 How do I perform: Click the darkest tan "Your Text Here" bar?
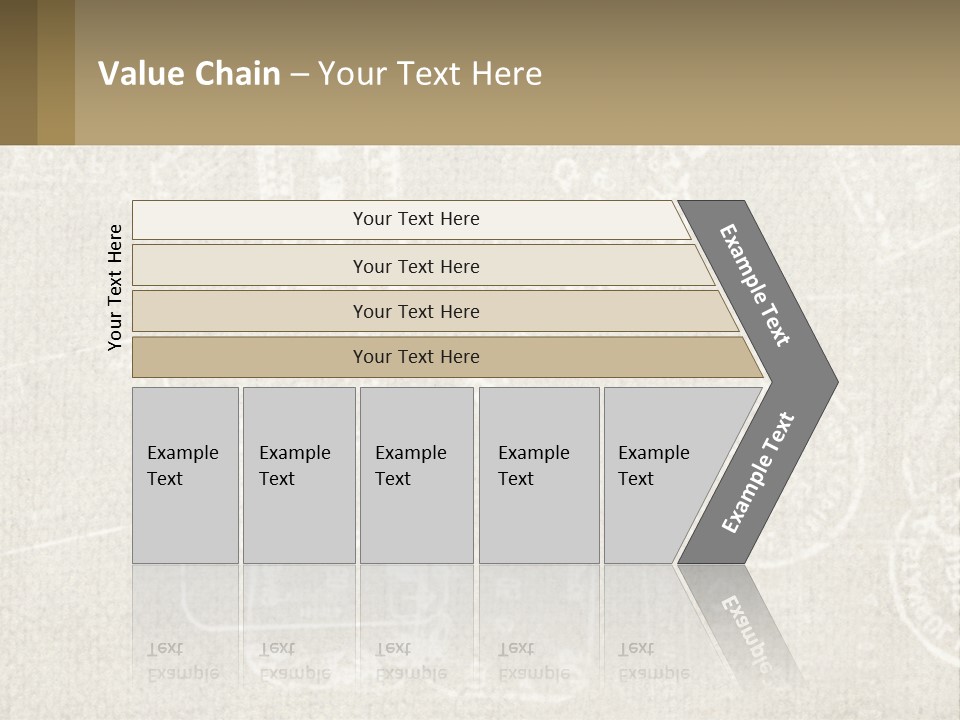pyautogui.click(x=415, y=357)
